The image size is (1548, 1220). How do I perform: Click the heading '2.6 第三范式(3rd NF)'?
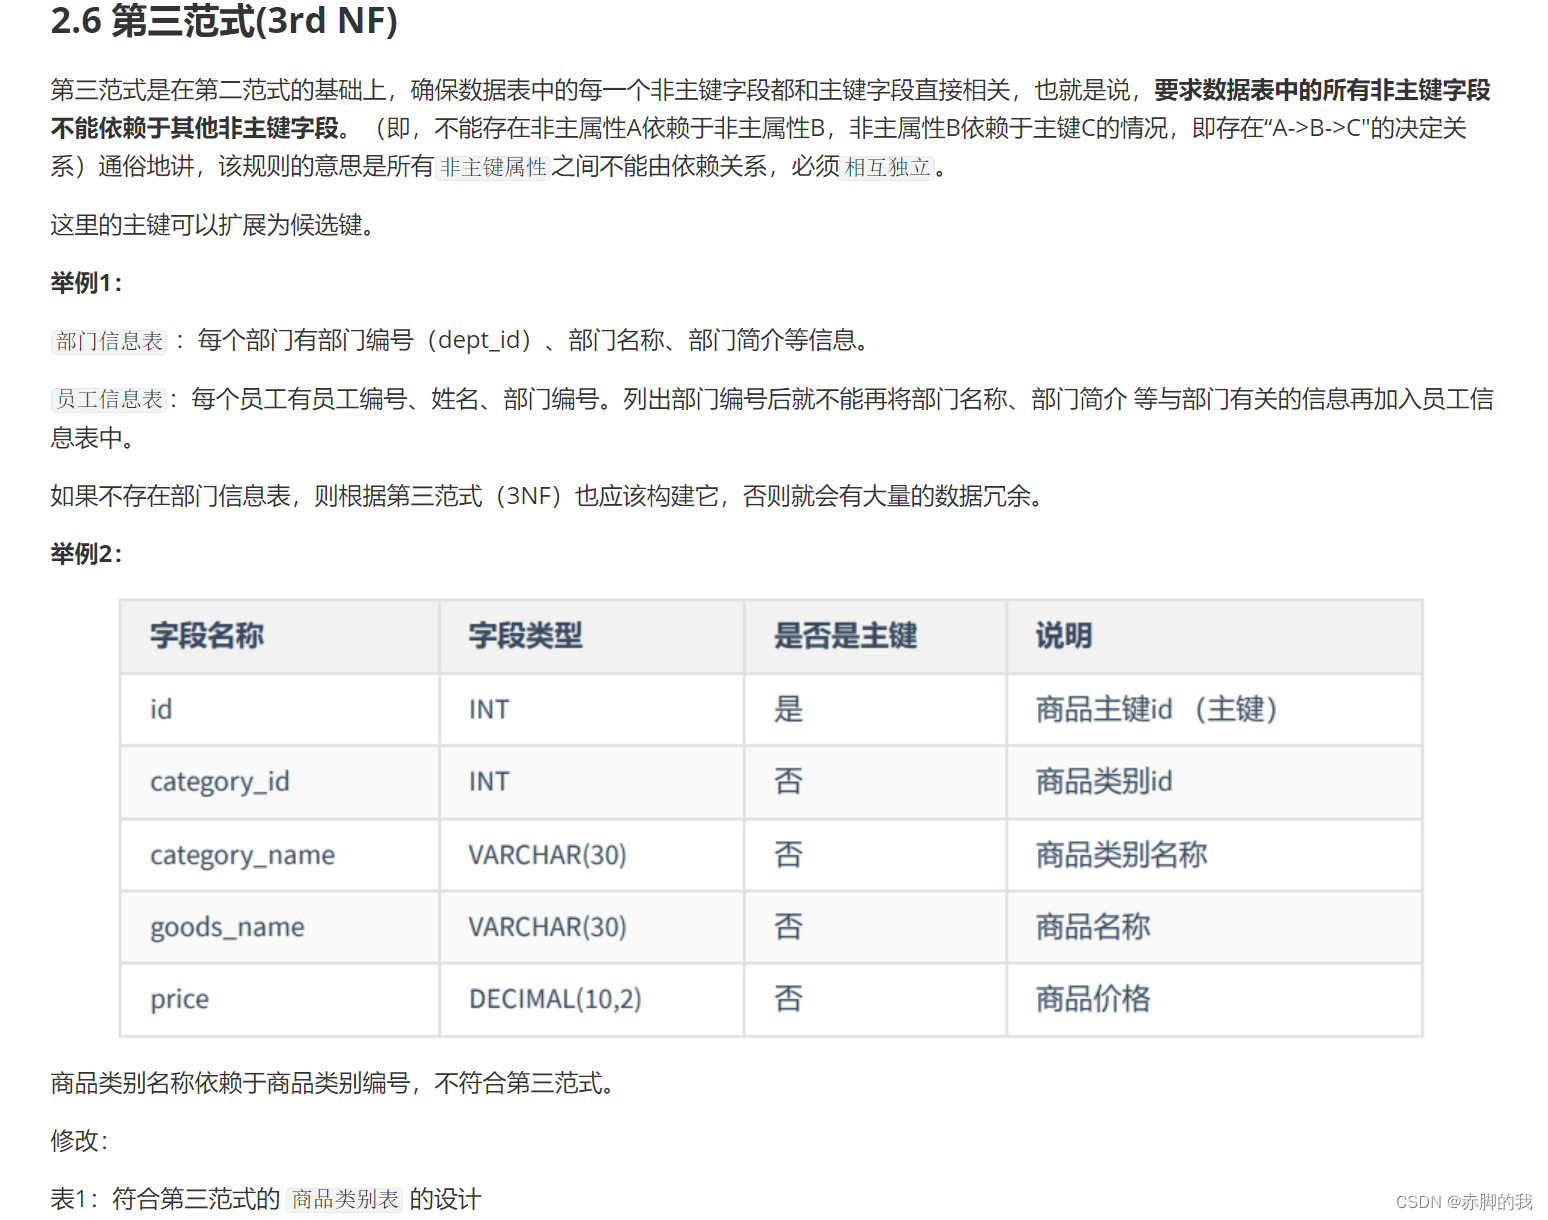[224, 21]
